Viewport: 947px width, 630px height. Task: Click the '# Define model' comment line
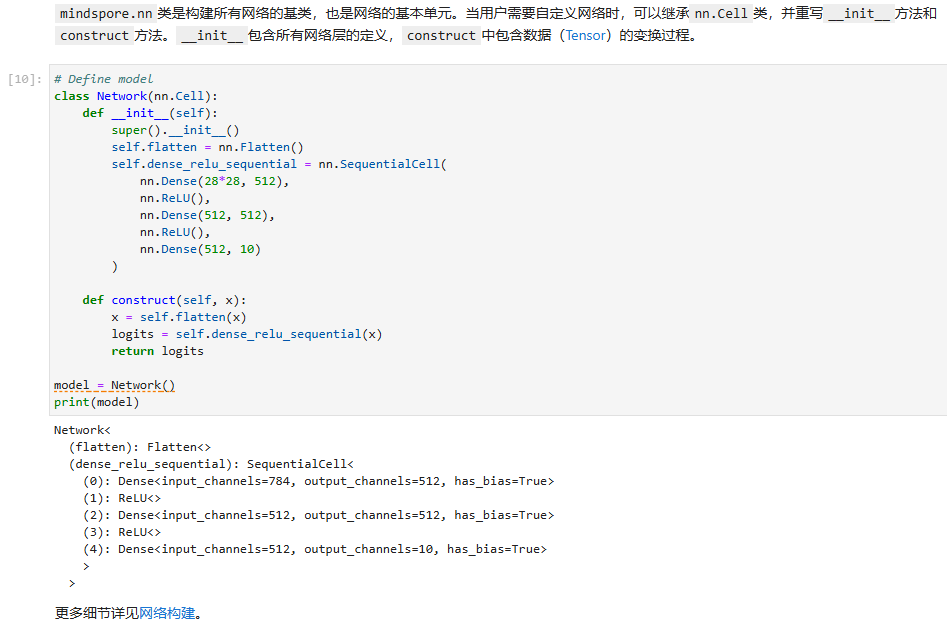coord(103,79)
